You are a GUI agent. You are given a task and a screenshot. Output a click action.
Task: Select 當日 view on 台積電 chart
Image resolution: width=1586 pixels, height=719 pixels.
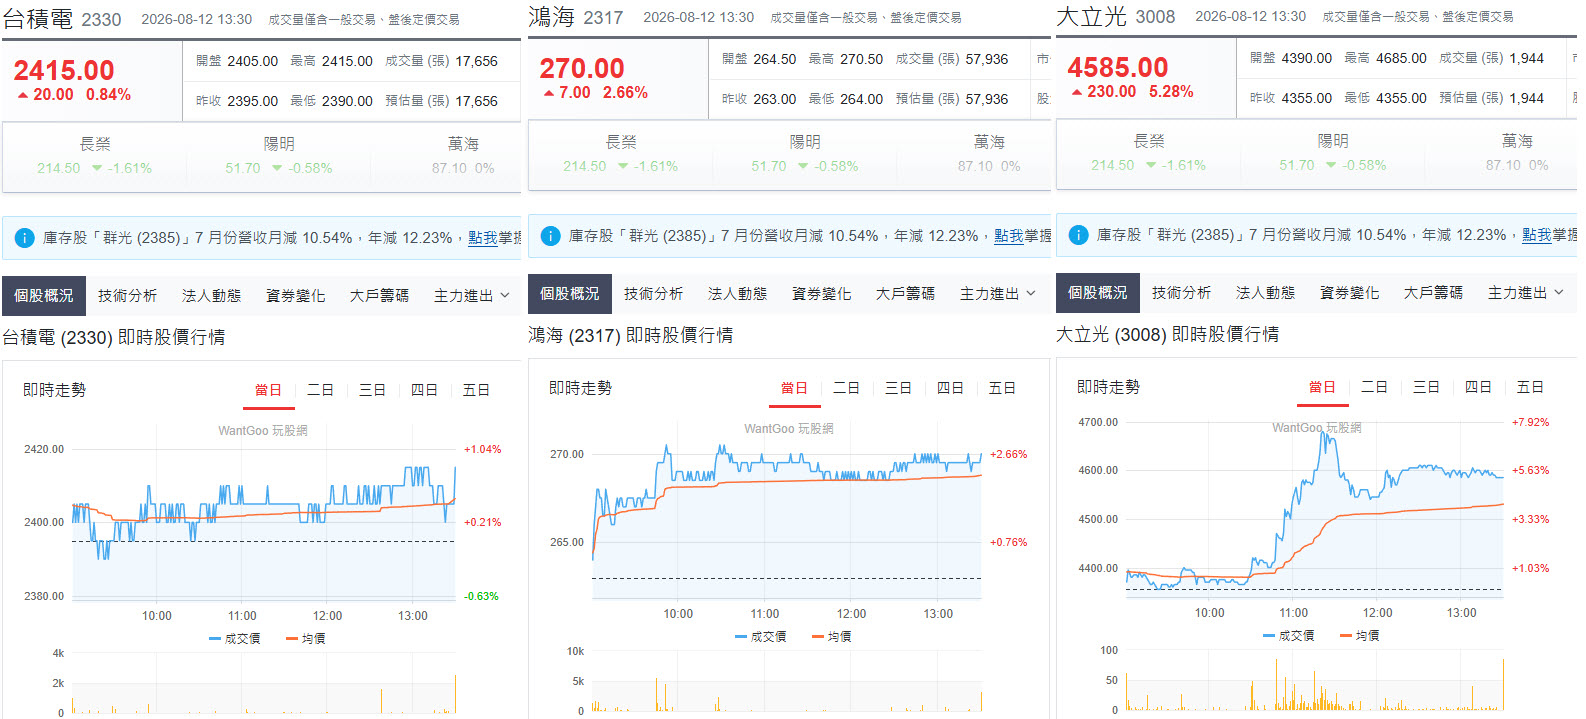click(x=268, y=390)
